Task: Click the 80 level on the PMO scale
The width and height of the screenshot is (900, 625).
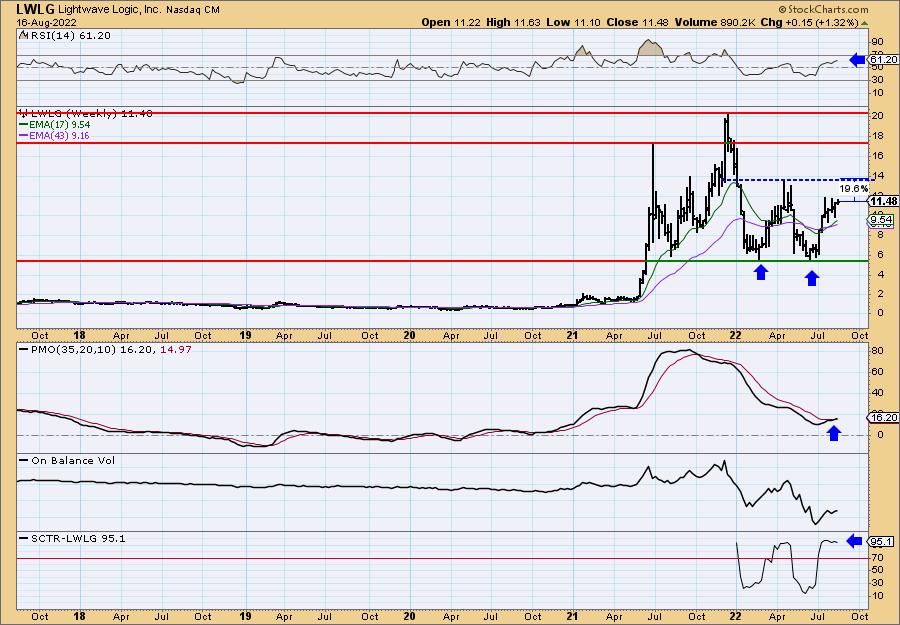Action: pos(878,351)
